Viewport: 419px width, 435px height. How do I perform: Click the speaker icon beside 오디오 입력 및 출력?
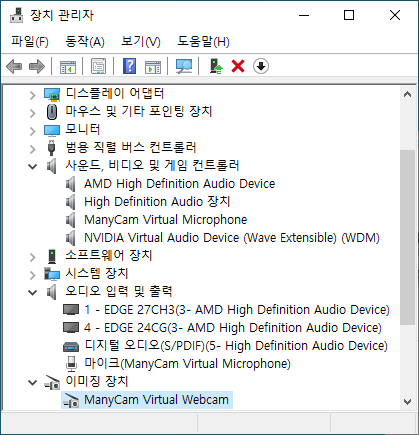(x=51, y=292)
